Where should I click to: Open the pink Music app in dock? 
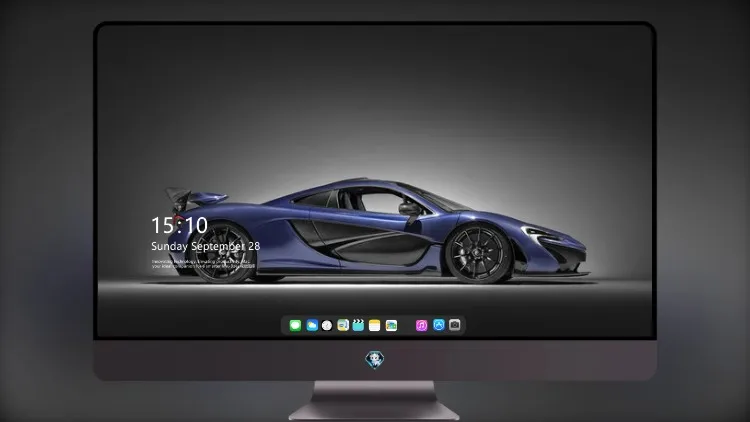421,325
